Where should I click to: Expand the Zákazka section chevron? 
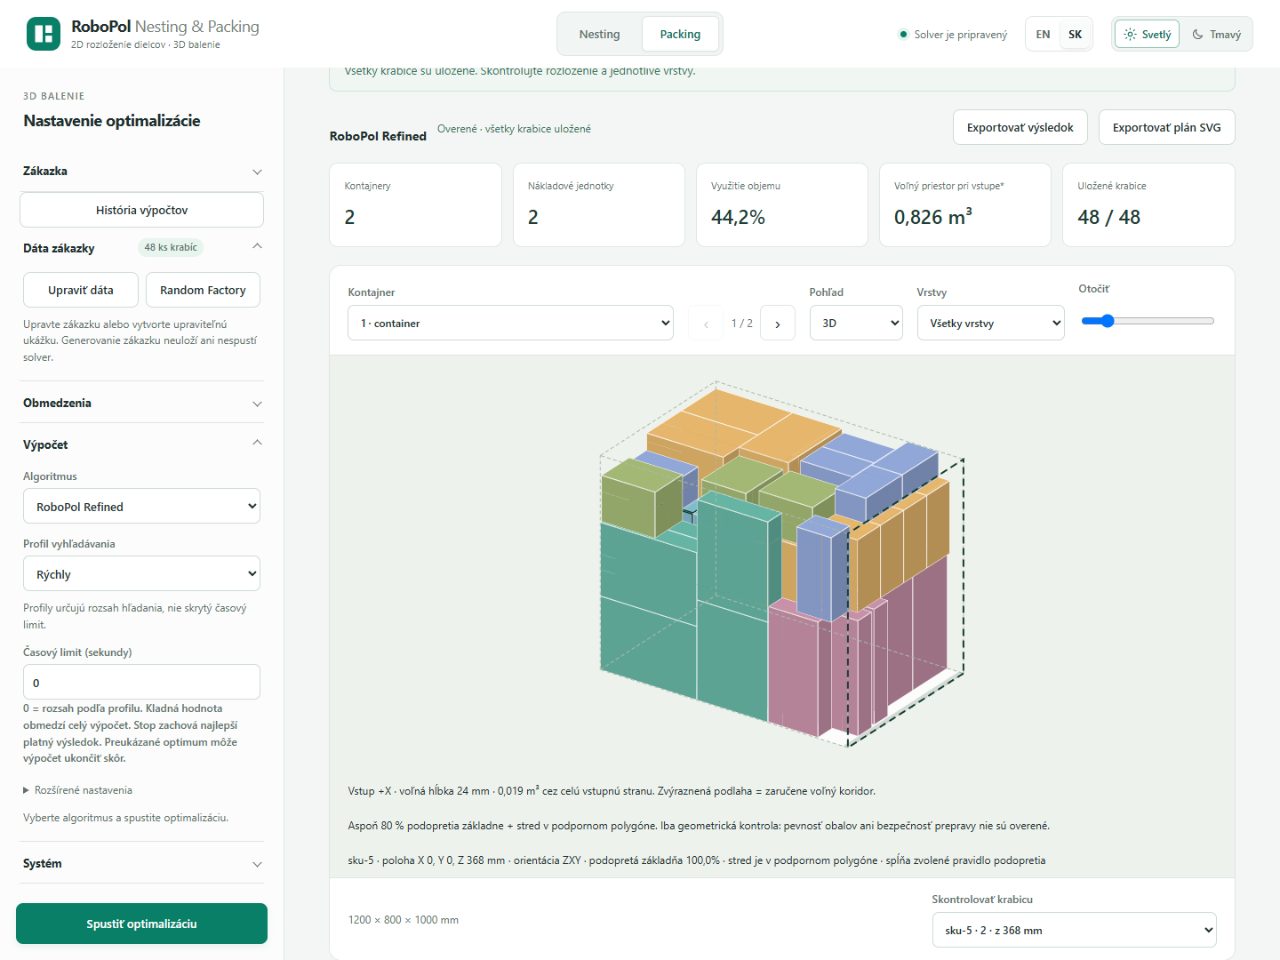(x=257, y=172)
